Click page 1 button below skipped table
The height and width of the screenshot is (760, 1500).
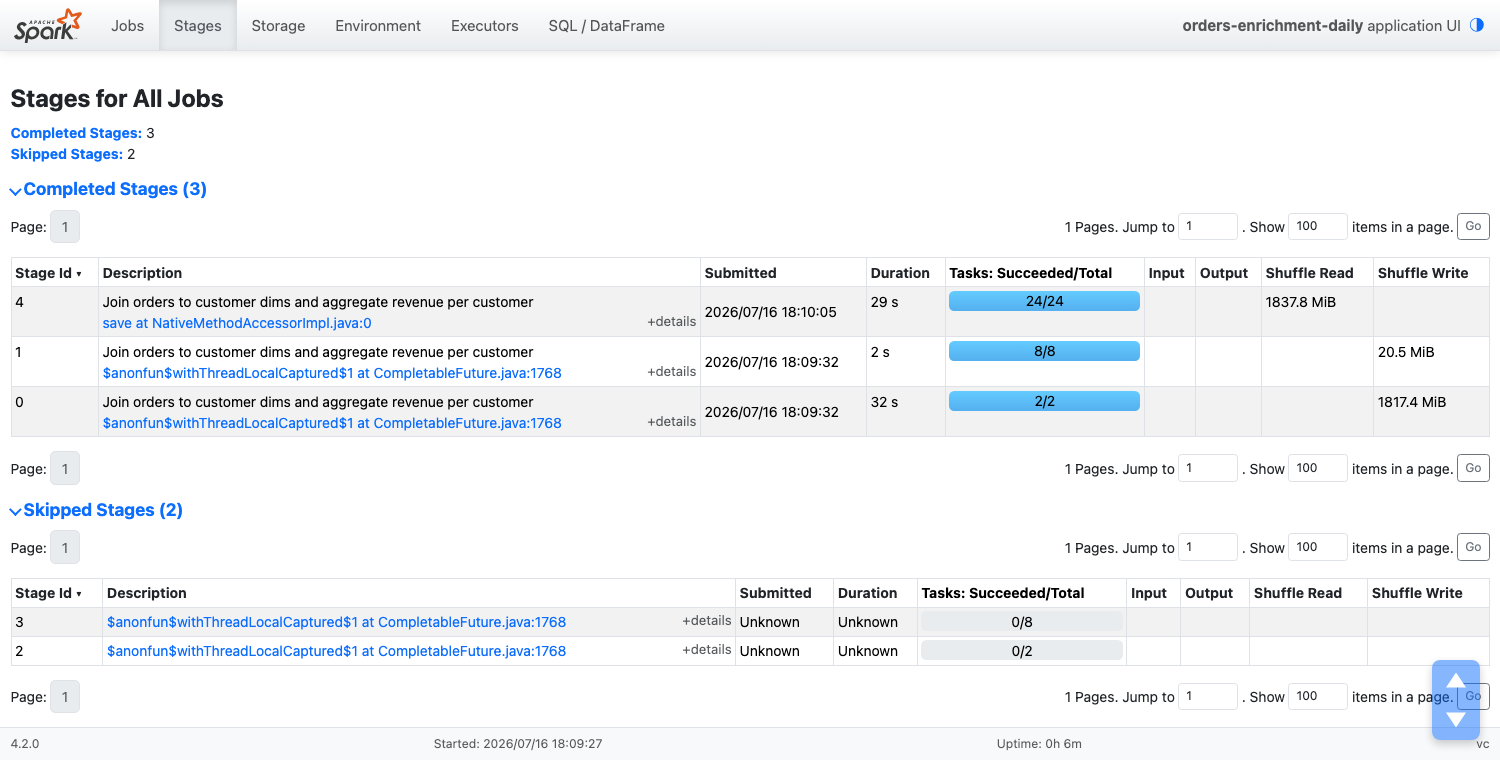pos(65,696)
